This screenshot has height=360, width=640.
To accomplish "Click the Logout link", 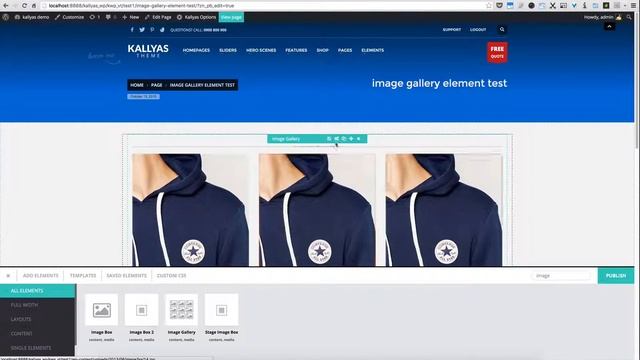I will click(x=478, y=29).
